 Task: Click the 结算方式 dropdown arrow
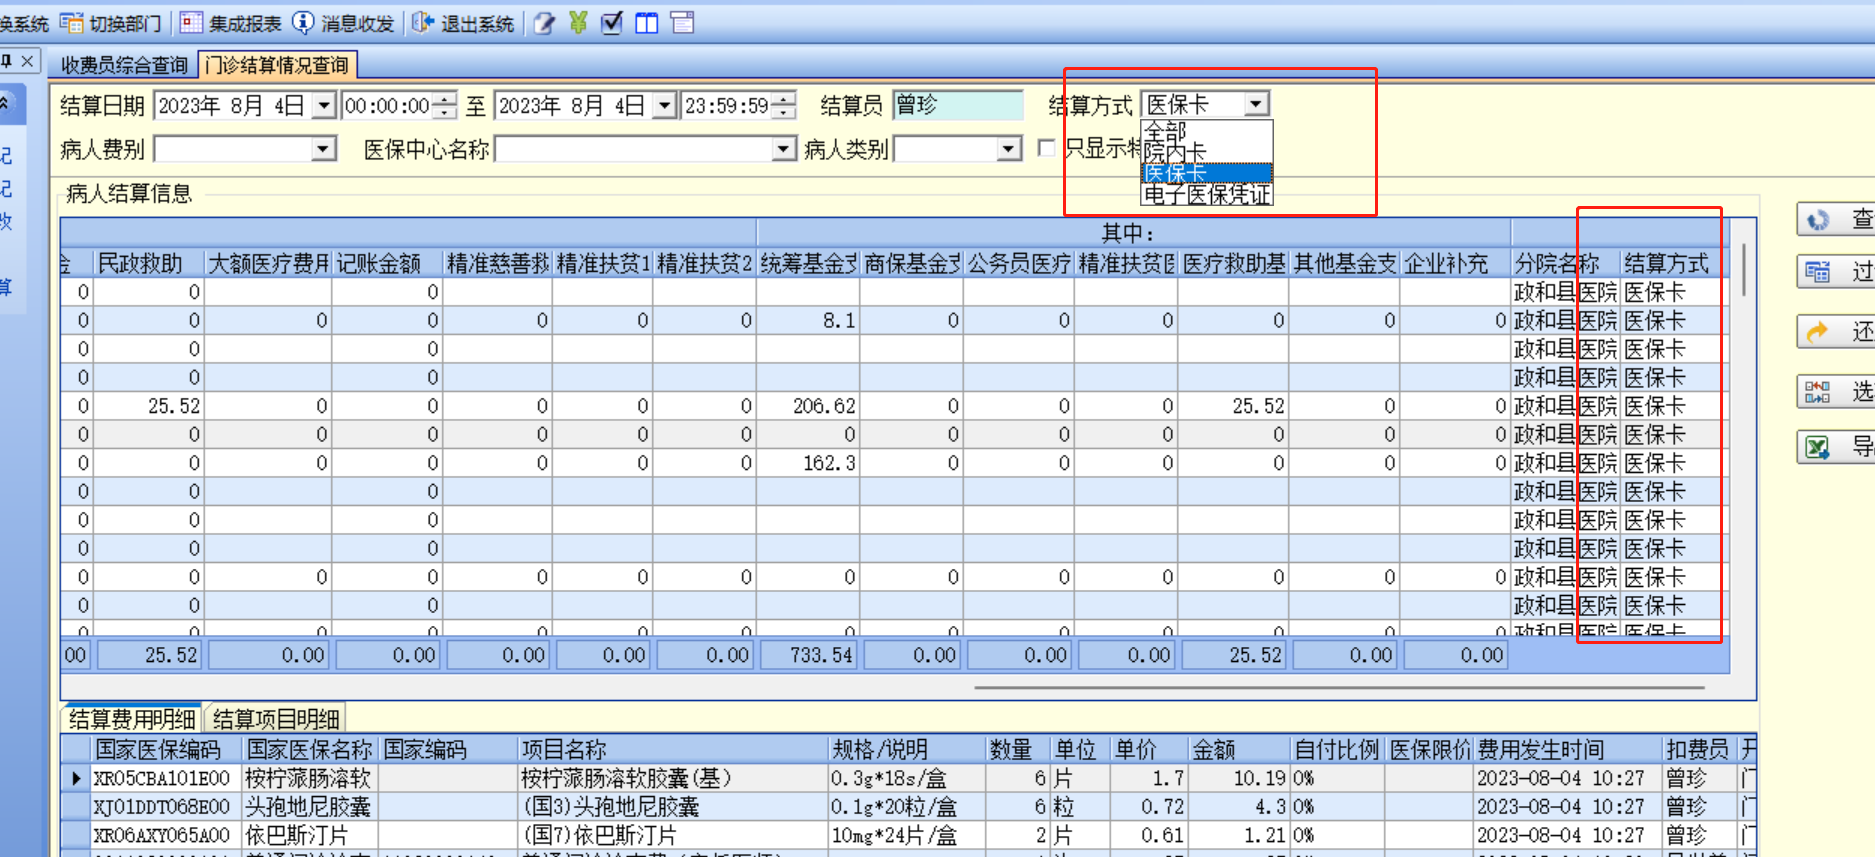1257,104
